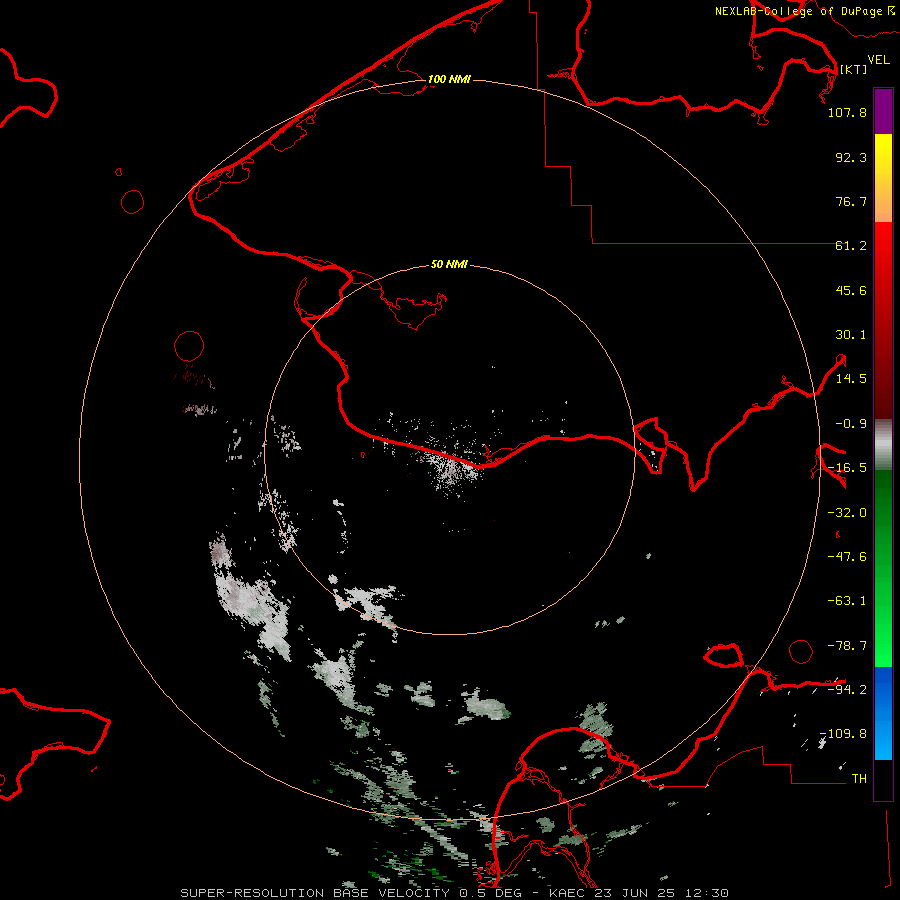Select the 50 NMI range ring label
Image resolution: width=900 pixels, height=900 pixels.
point(449,264)
